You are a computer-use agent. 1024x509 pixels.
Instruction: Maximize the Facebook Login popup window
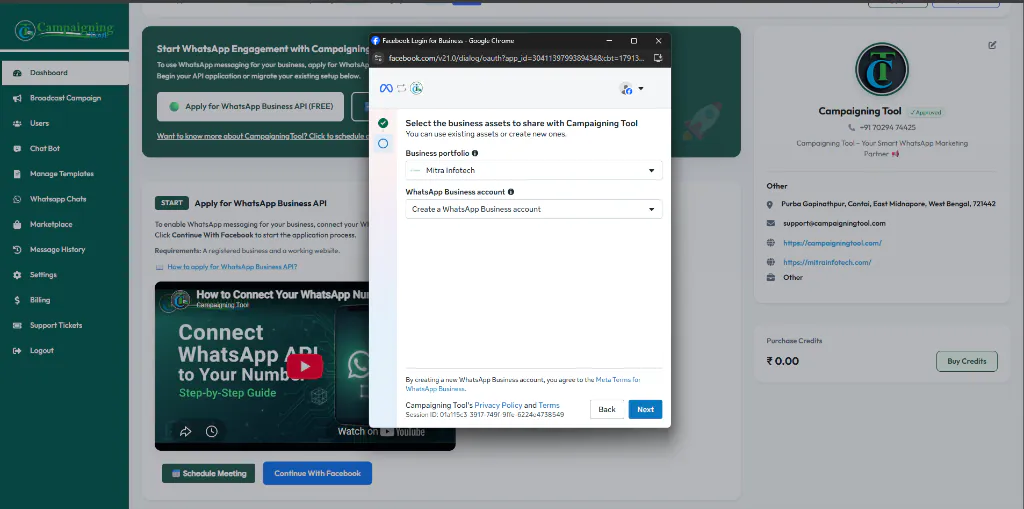(633, 41)
